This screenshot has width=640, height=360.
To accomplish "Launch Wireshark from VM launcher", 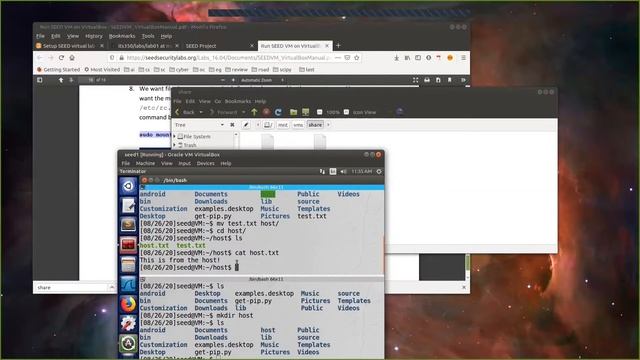I will tap(128, 284).
